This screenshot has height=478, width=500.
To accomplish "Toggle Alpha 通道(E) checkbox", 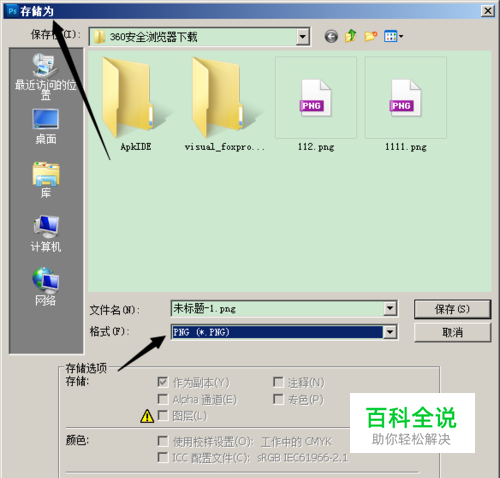I will pyautogui.click(x=163, y=399).
